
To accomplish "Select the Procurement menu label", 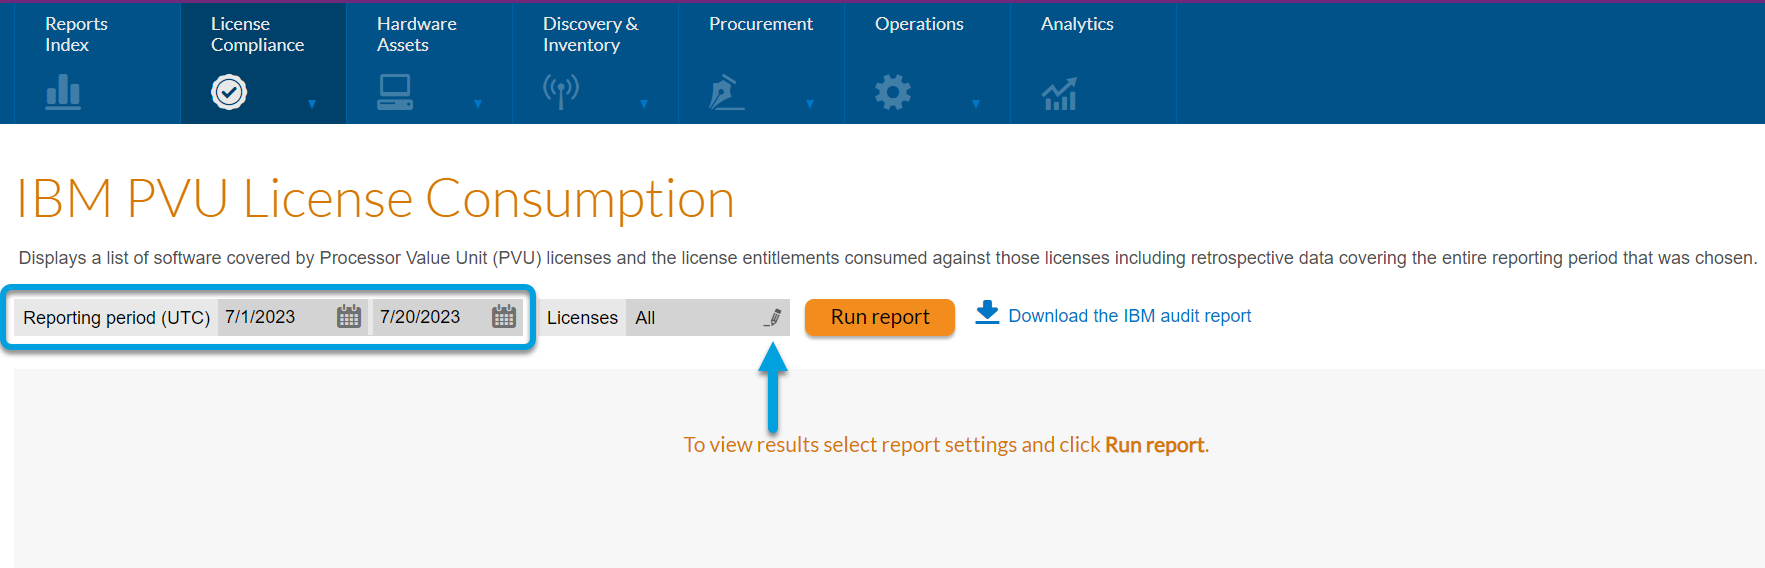I will [x=761, y=24].
